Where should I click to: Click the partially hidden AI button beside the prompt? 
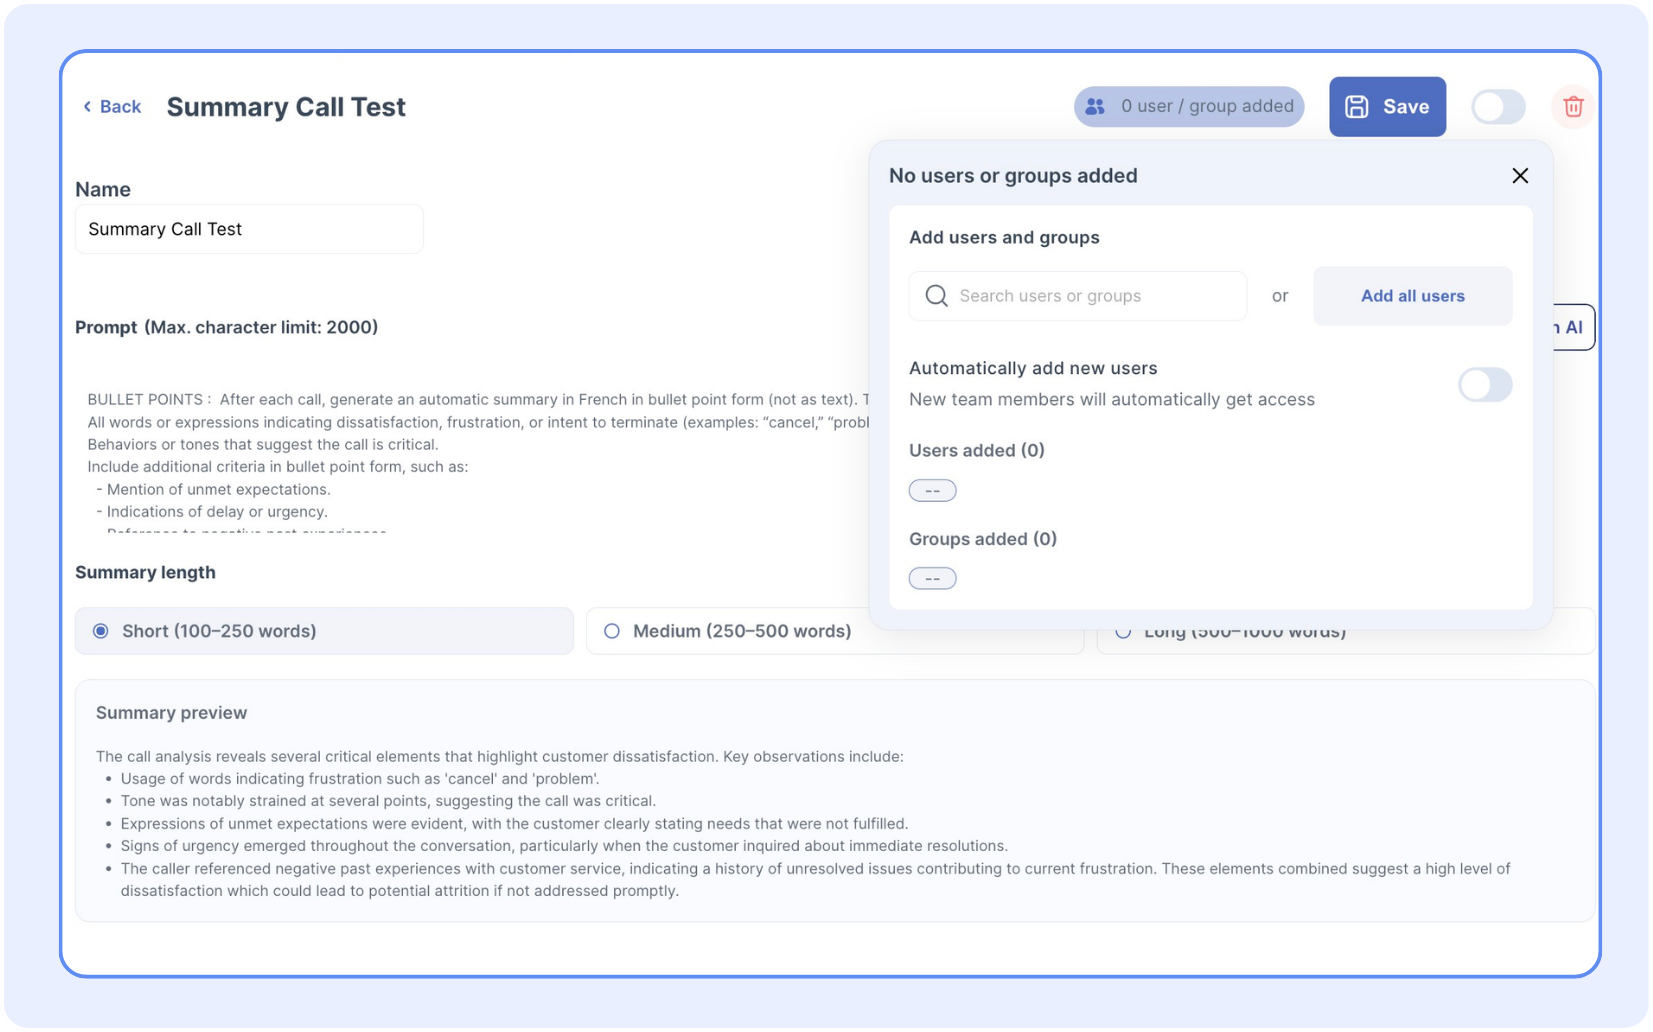[1572, 328]
